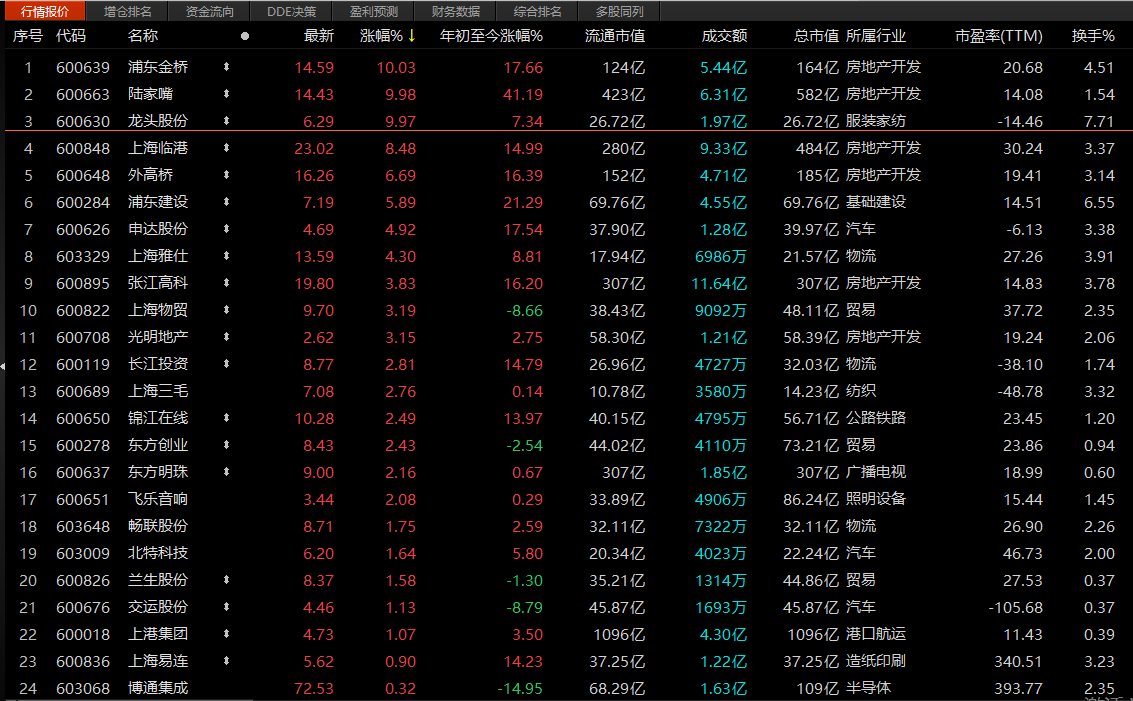Click 半导体 industry cell for 博通集成

[x=868, y=689]
